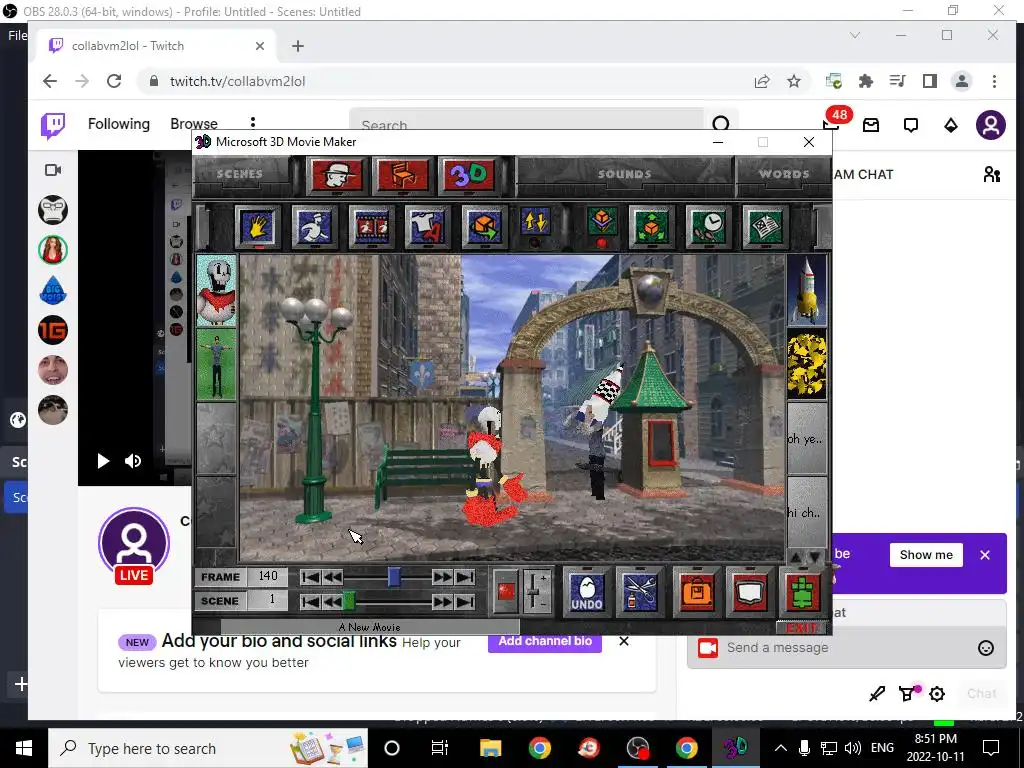The height and width of the screenshot is (768, 1024).
Task: Select the yellow hand positioning tool
Action: 258,227
